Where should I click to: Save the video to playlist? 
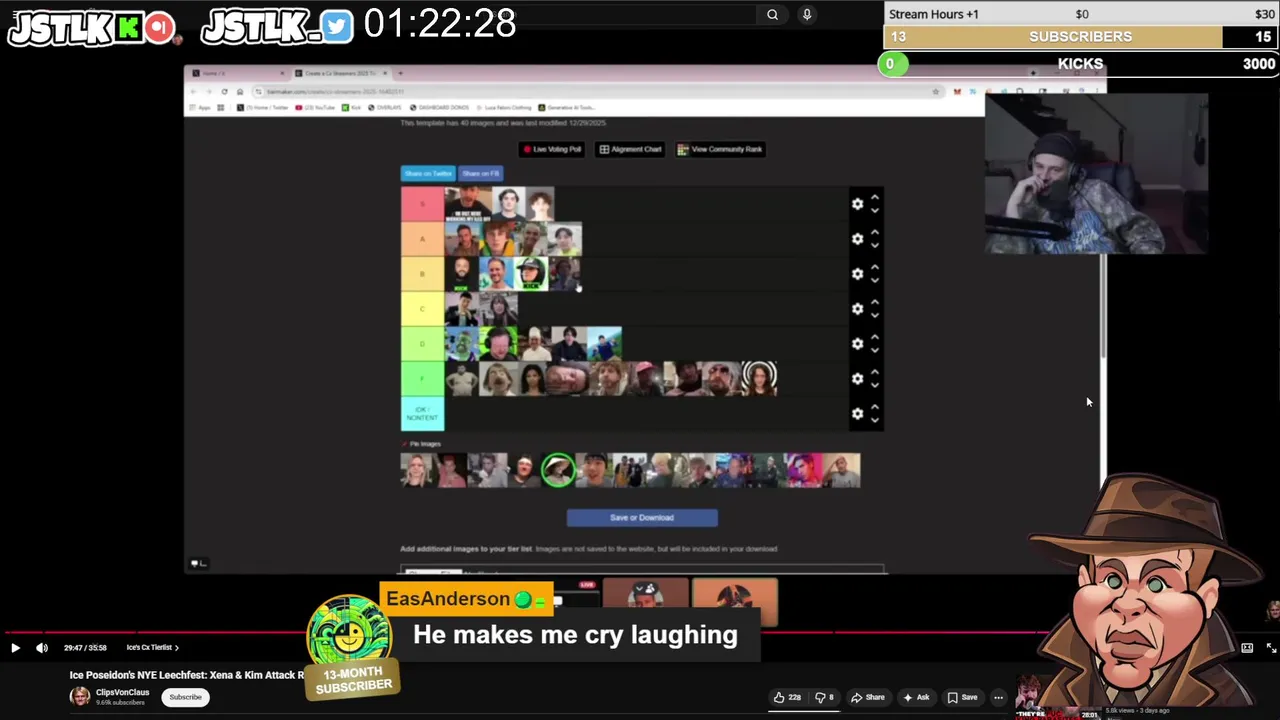[962, 697]
